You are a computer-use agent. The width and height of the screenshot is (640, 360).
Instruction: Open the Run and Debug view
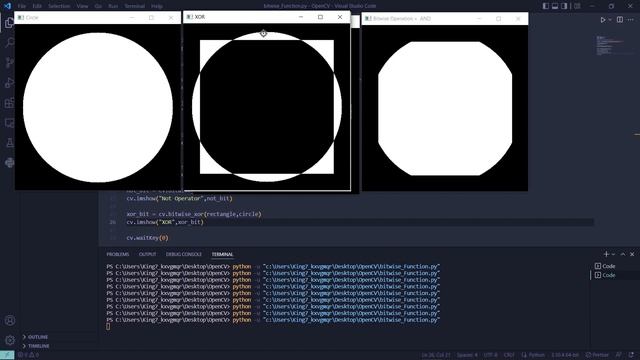tap(9, 82)
